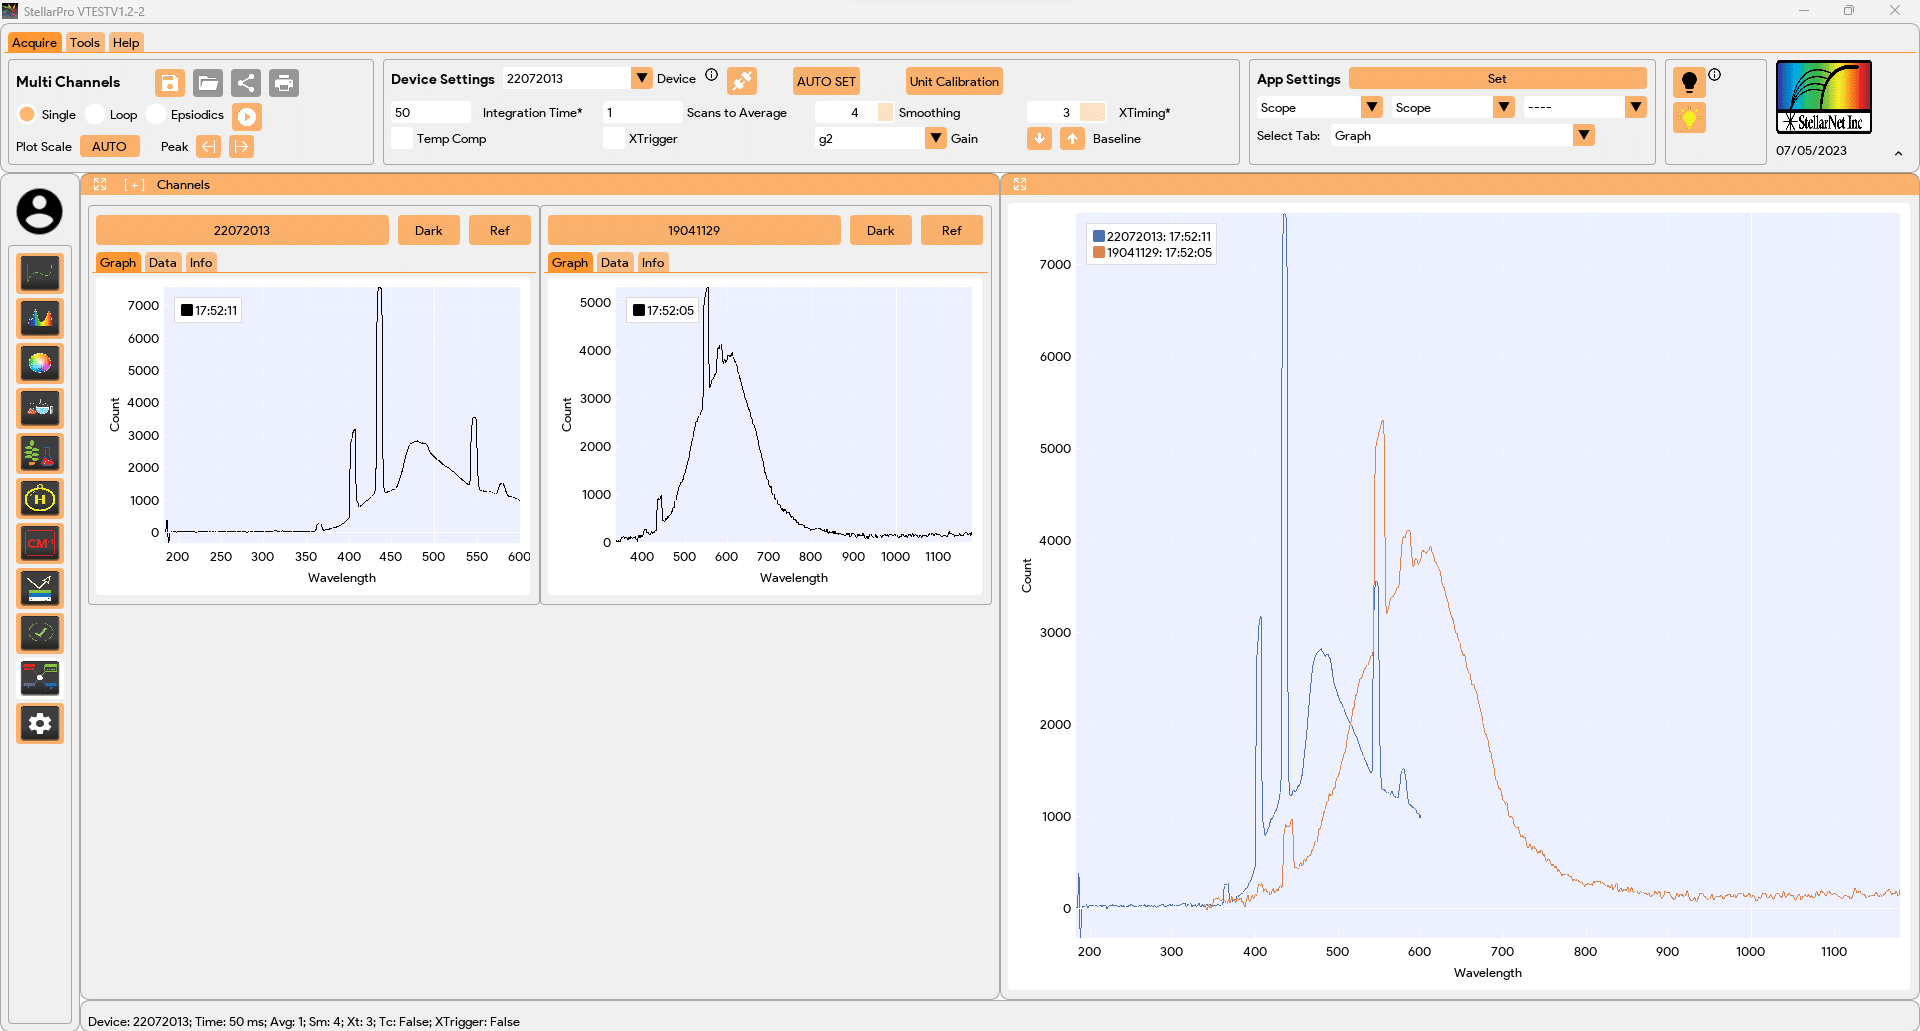Image resolution: width=1920 pixels, height=1031 pixels.
Task: Open the color wheel tool in sidebar
Action: (40, 363)
